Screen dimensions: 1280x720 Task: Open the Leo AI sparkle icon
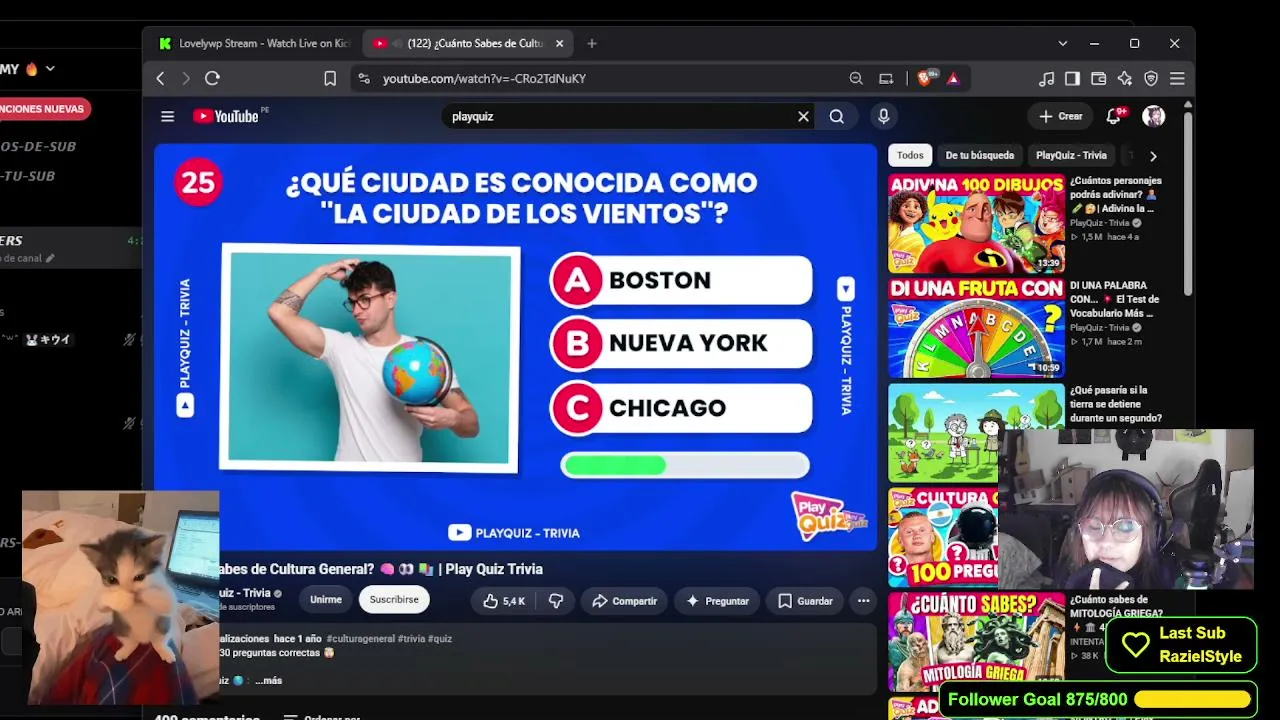1125,78
